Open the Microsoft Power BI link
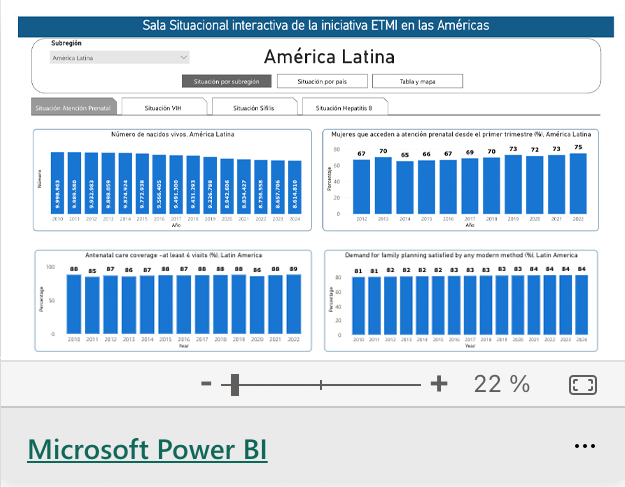The height and width of the screenshot is (487, 625). point(147,449)
